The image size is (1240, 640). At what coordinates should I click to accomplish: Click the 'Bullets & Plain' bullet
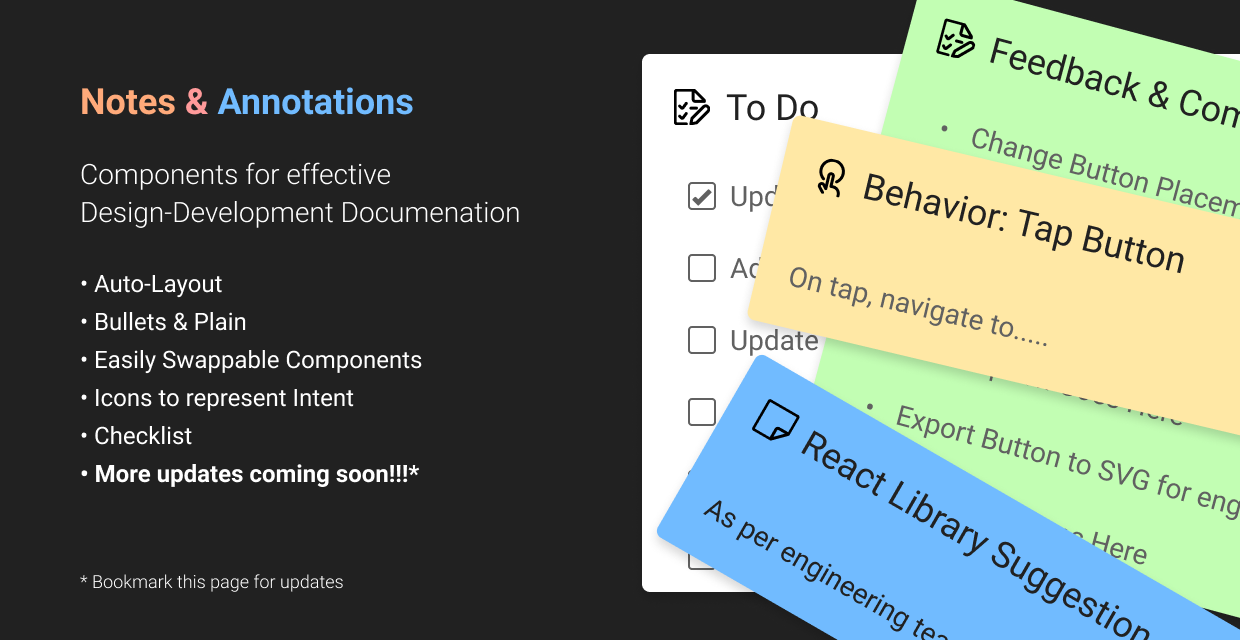(x=163, y=322)
